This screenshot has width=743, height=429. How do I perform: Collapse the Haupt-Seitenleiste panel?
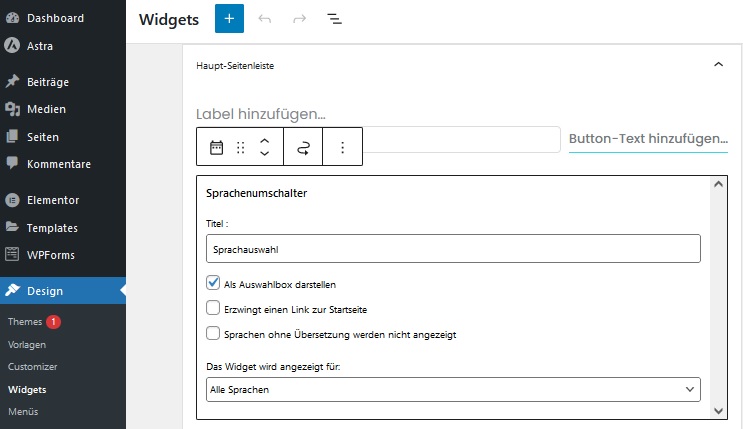pyautogui.click(x=718, y=64)
